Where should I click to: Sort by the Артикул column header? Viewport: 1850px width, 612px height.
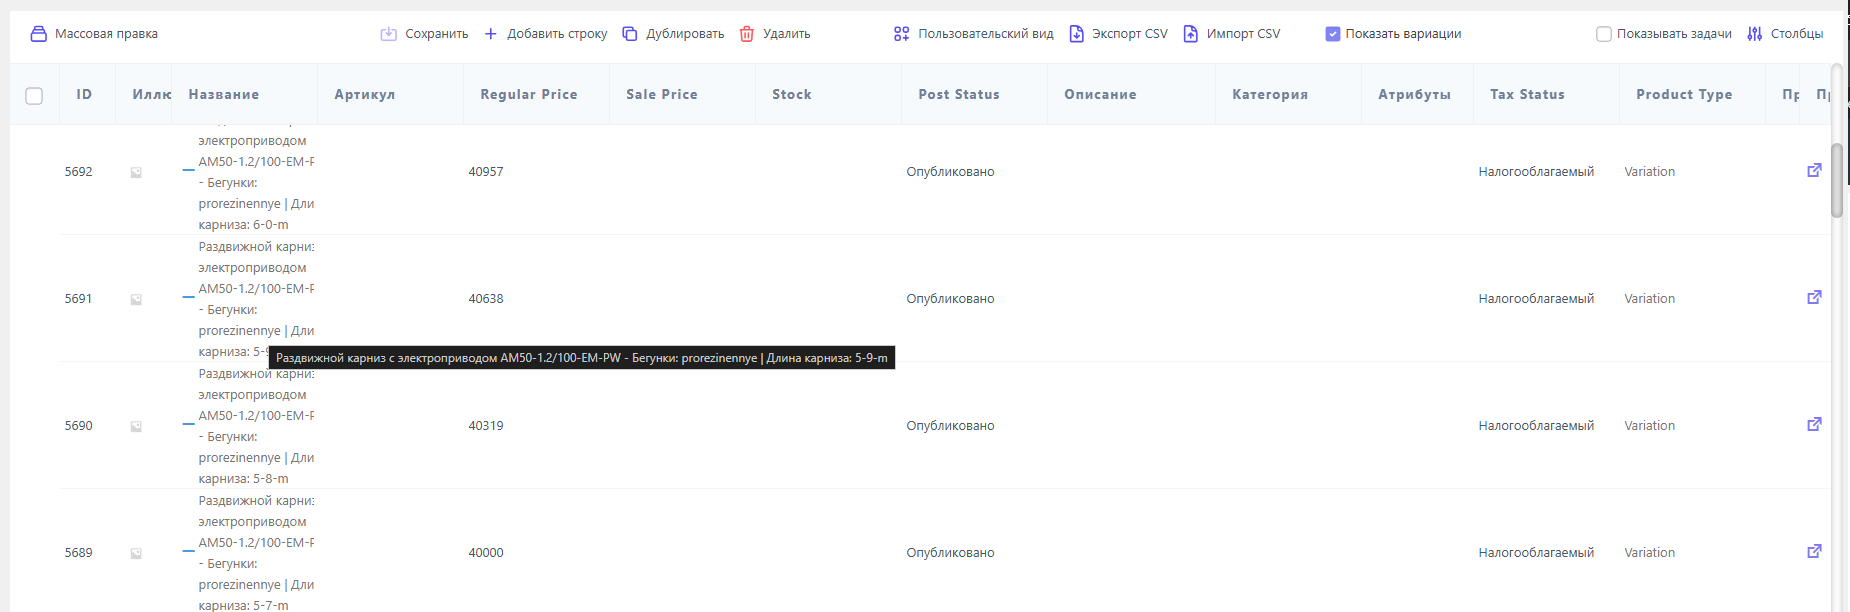tap(365, 94)
